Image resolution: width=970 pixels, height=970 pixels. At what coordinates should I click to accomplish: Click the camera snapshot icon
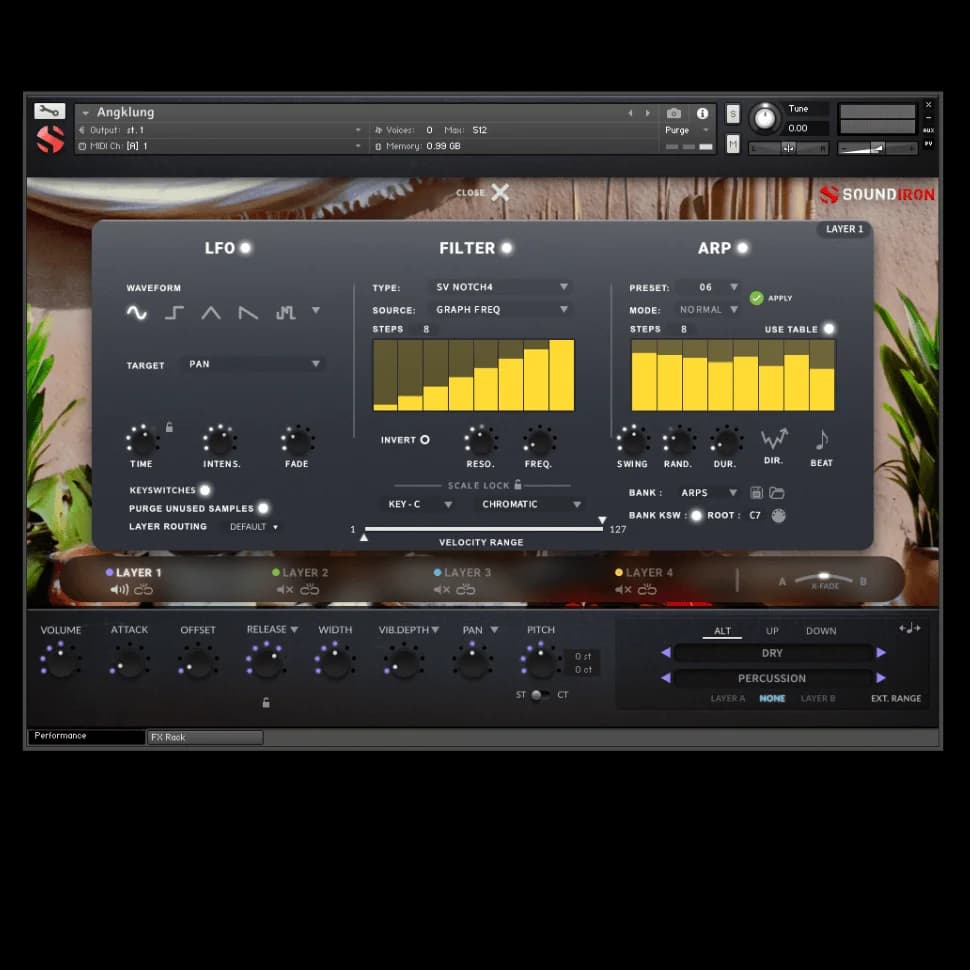pos(674,113)
